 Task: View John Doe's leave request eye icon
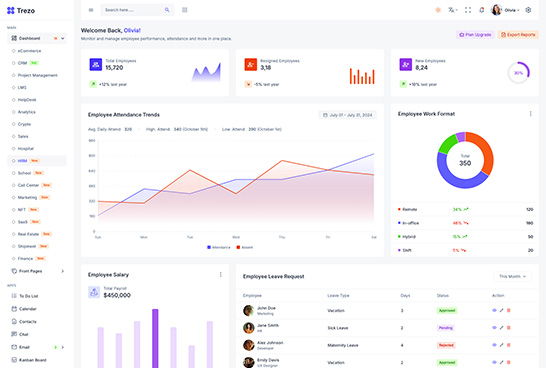(x=494, y=310)
